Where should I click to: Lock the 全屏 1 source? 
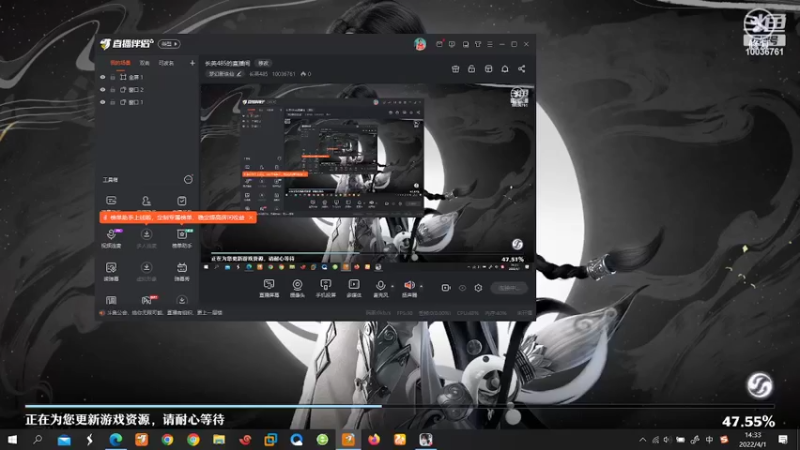point(113,77)
